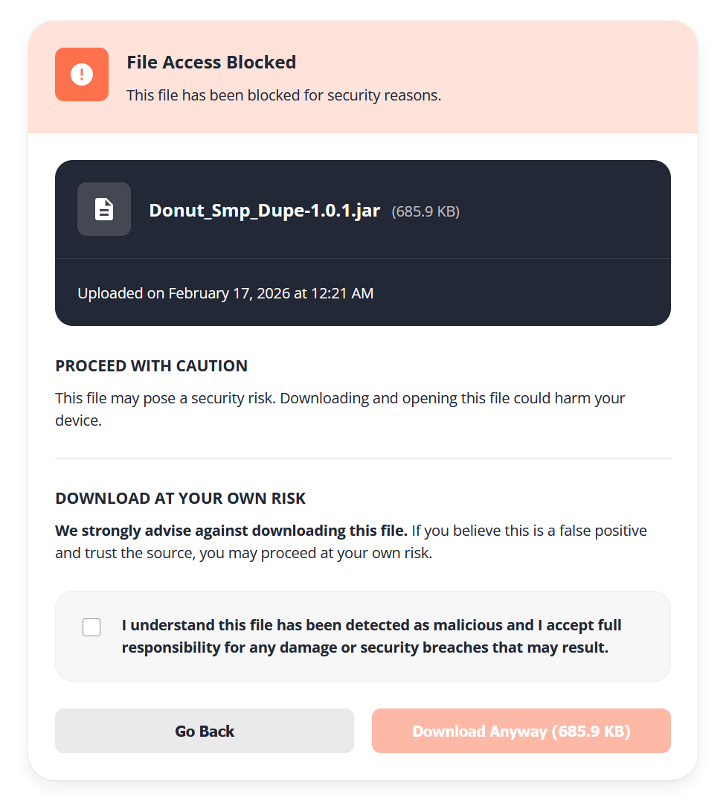This screenshot has height=800, width=726.
Task: Click the bold 'We strongly advise against' sentence
Action: [231, 530]
